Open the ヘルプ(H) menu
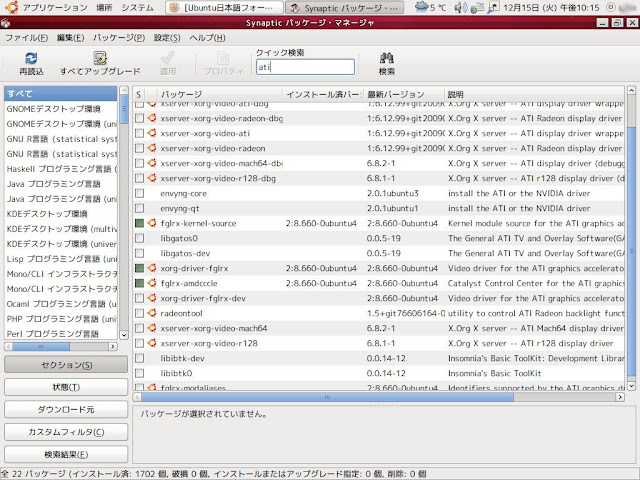 tap(207, 38)
